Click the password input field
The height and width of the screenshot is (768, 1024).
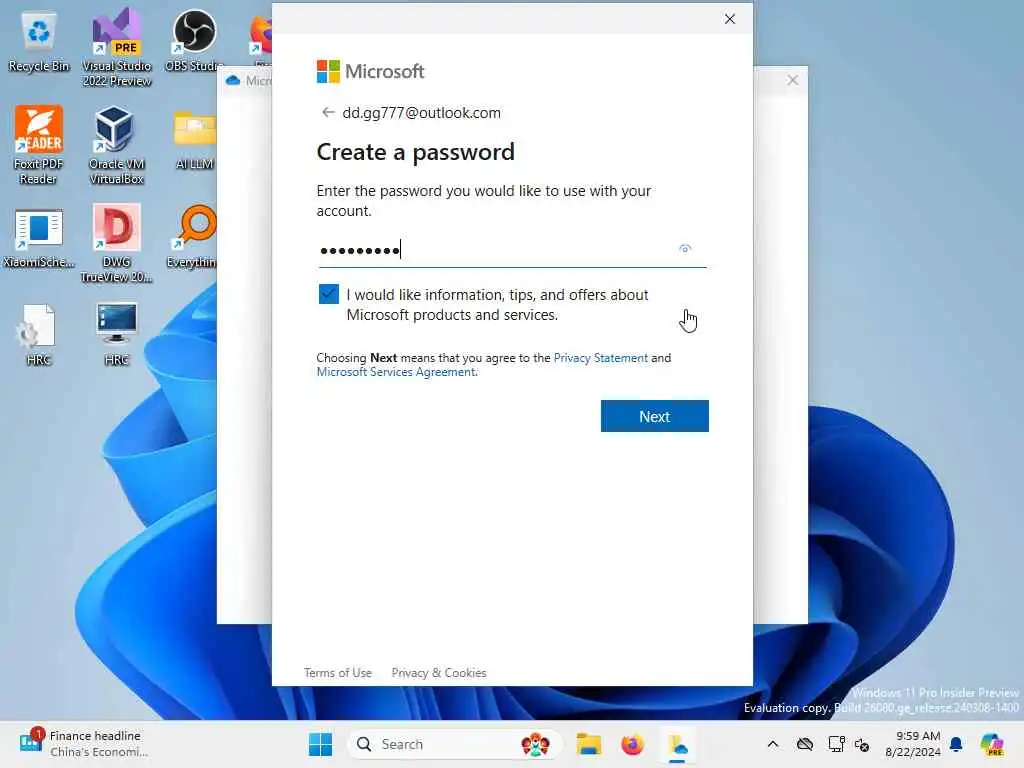pos(512,249)
